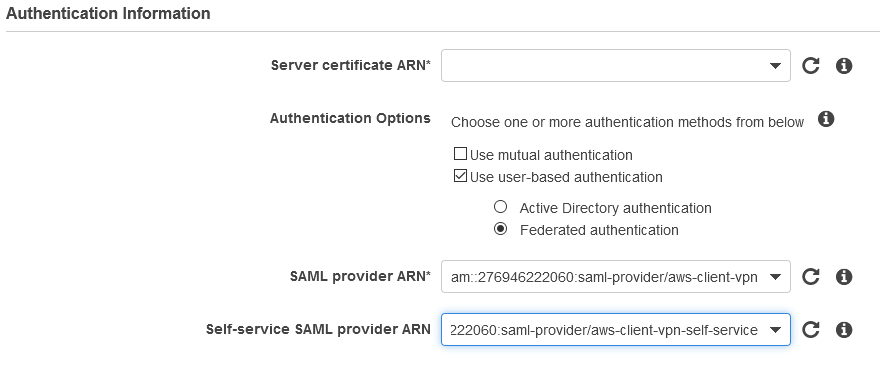
Task: Open the SAML provider ARN dropdown
Action: [x=616, y=276]
